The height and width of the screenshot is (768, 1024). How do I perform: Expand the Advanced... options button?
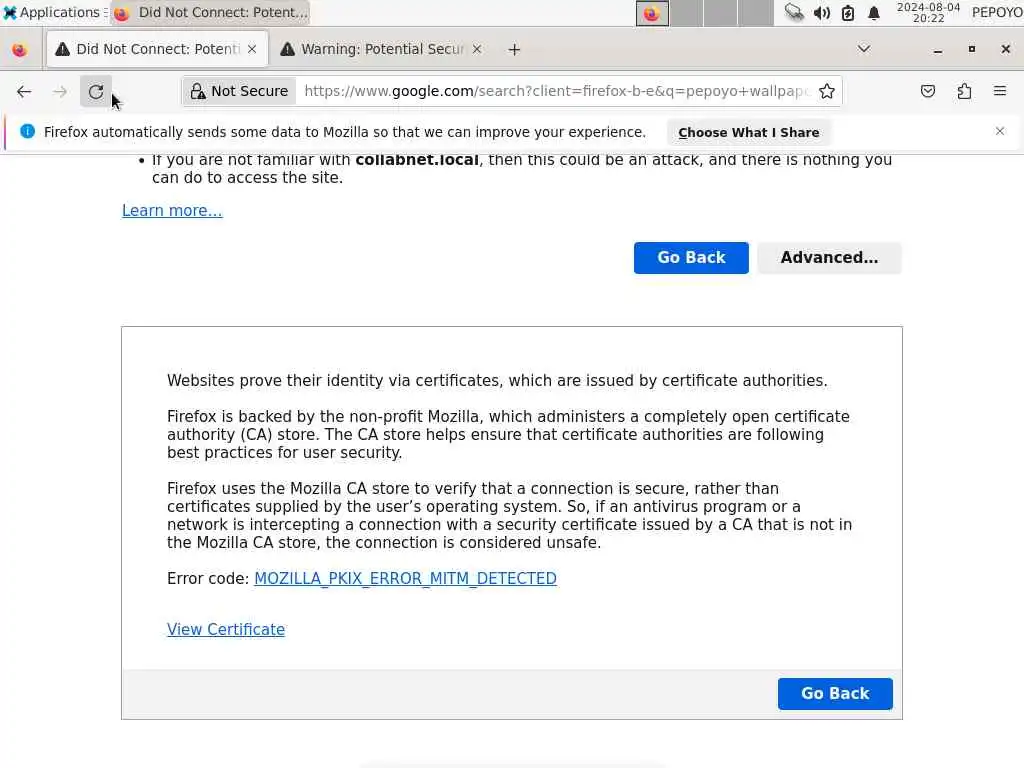829,258
